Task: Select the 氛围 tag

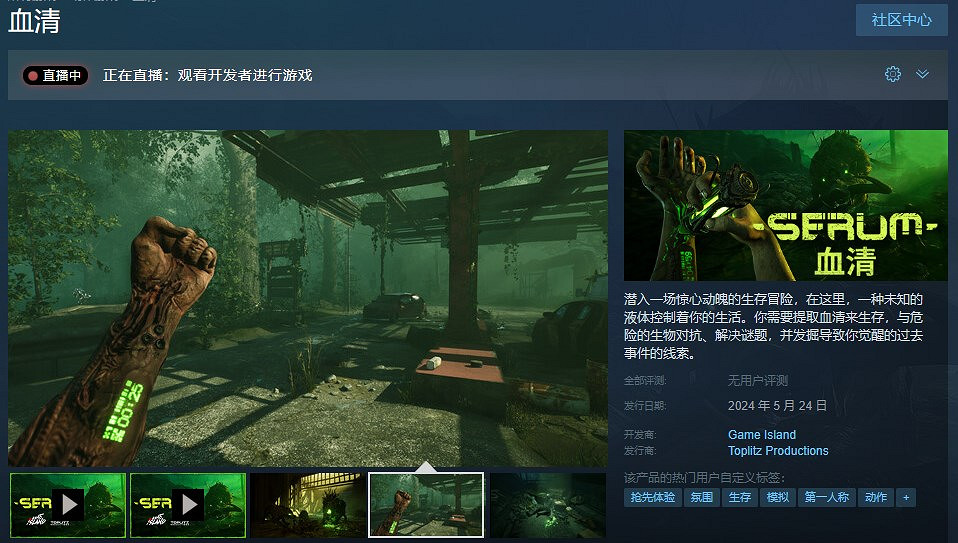Action: pyautogui.click(x=700, y=497)
